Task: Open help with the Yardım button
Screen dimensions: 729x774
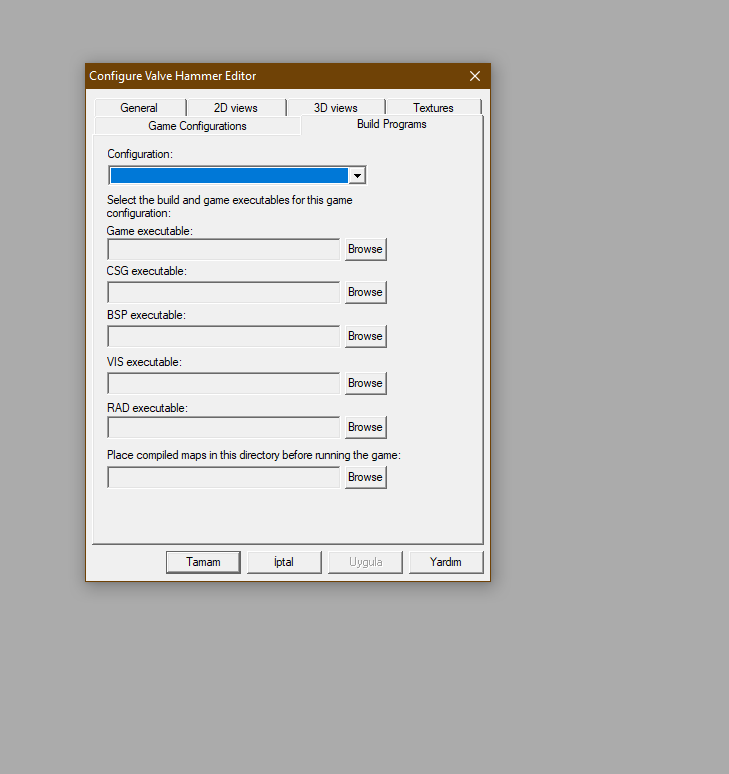Action: (x=446, y=562)
